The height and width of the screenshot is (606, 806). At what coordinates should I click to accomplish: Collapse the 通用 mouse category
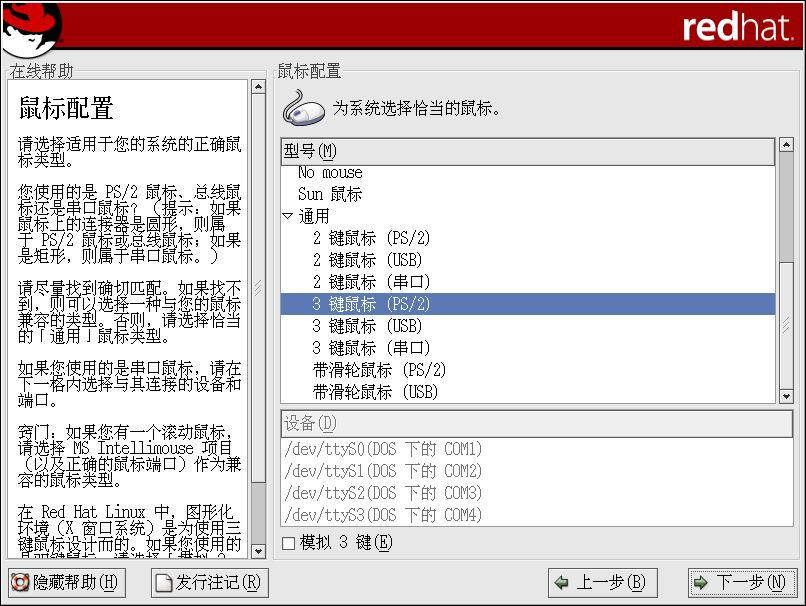[x=288, y=216]
